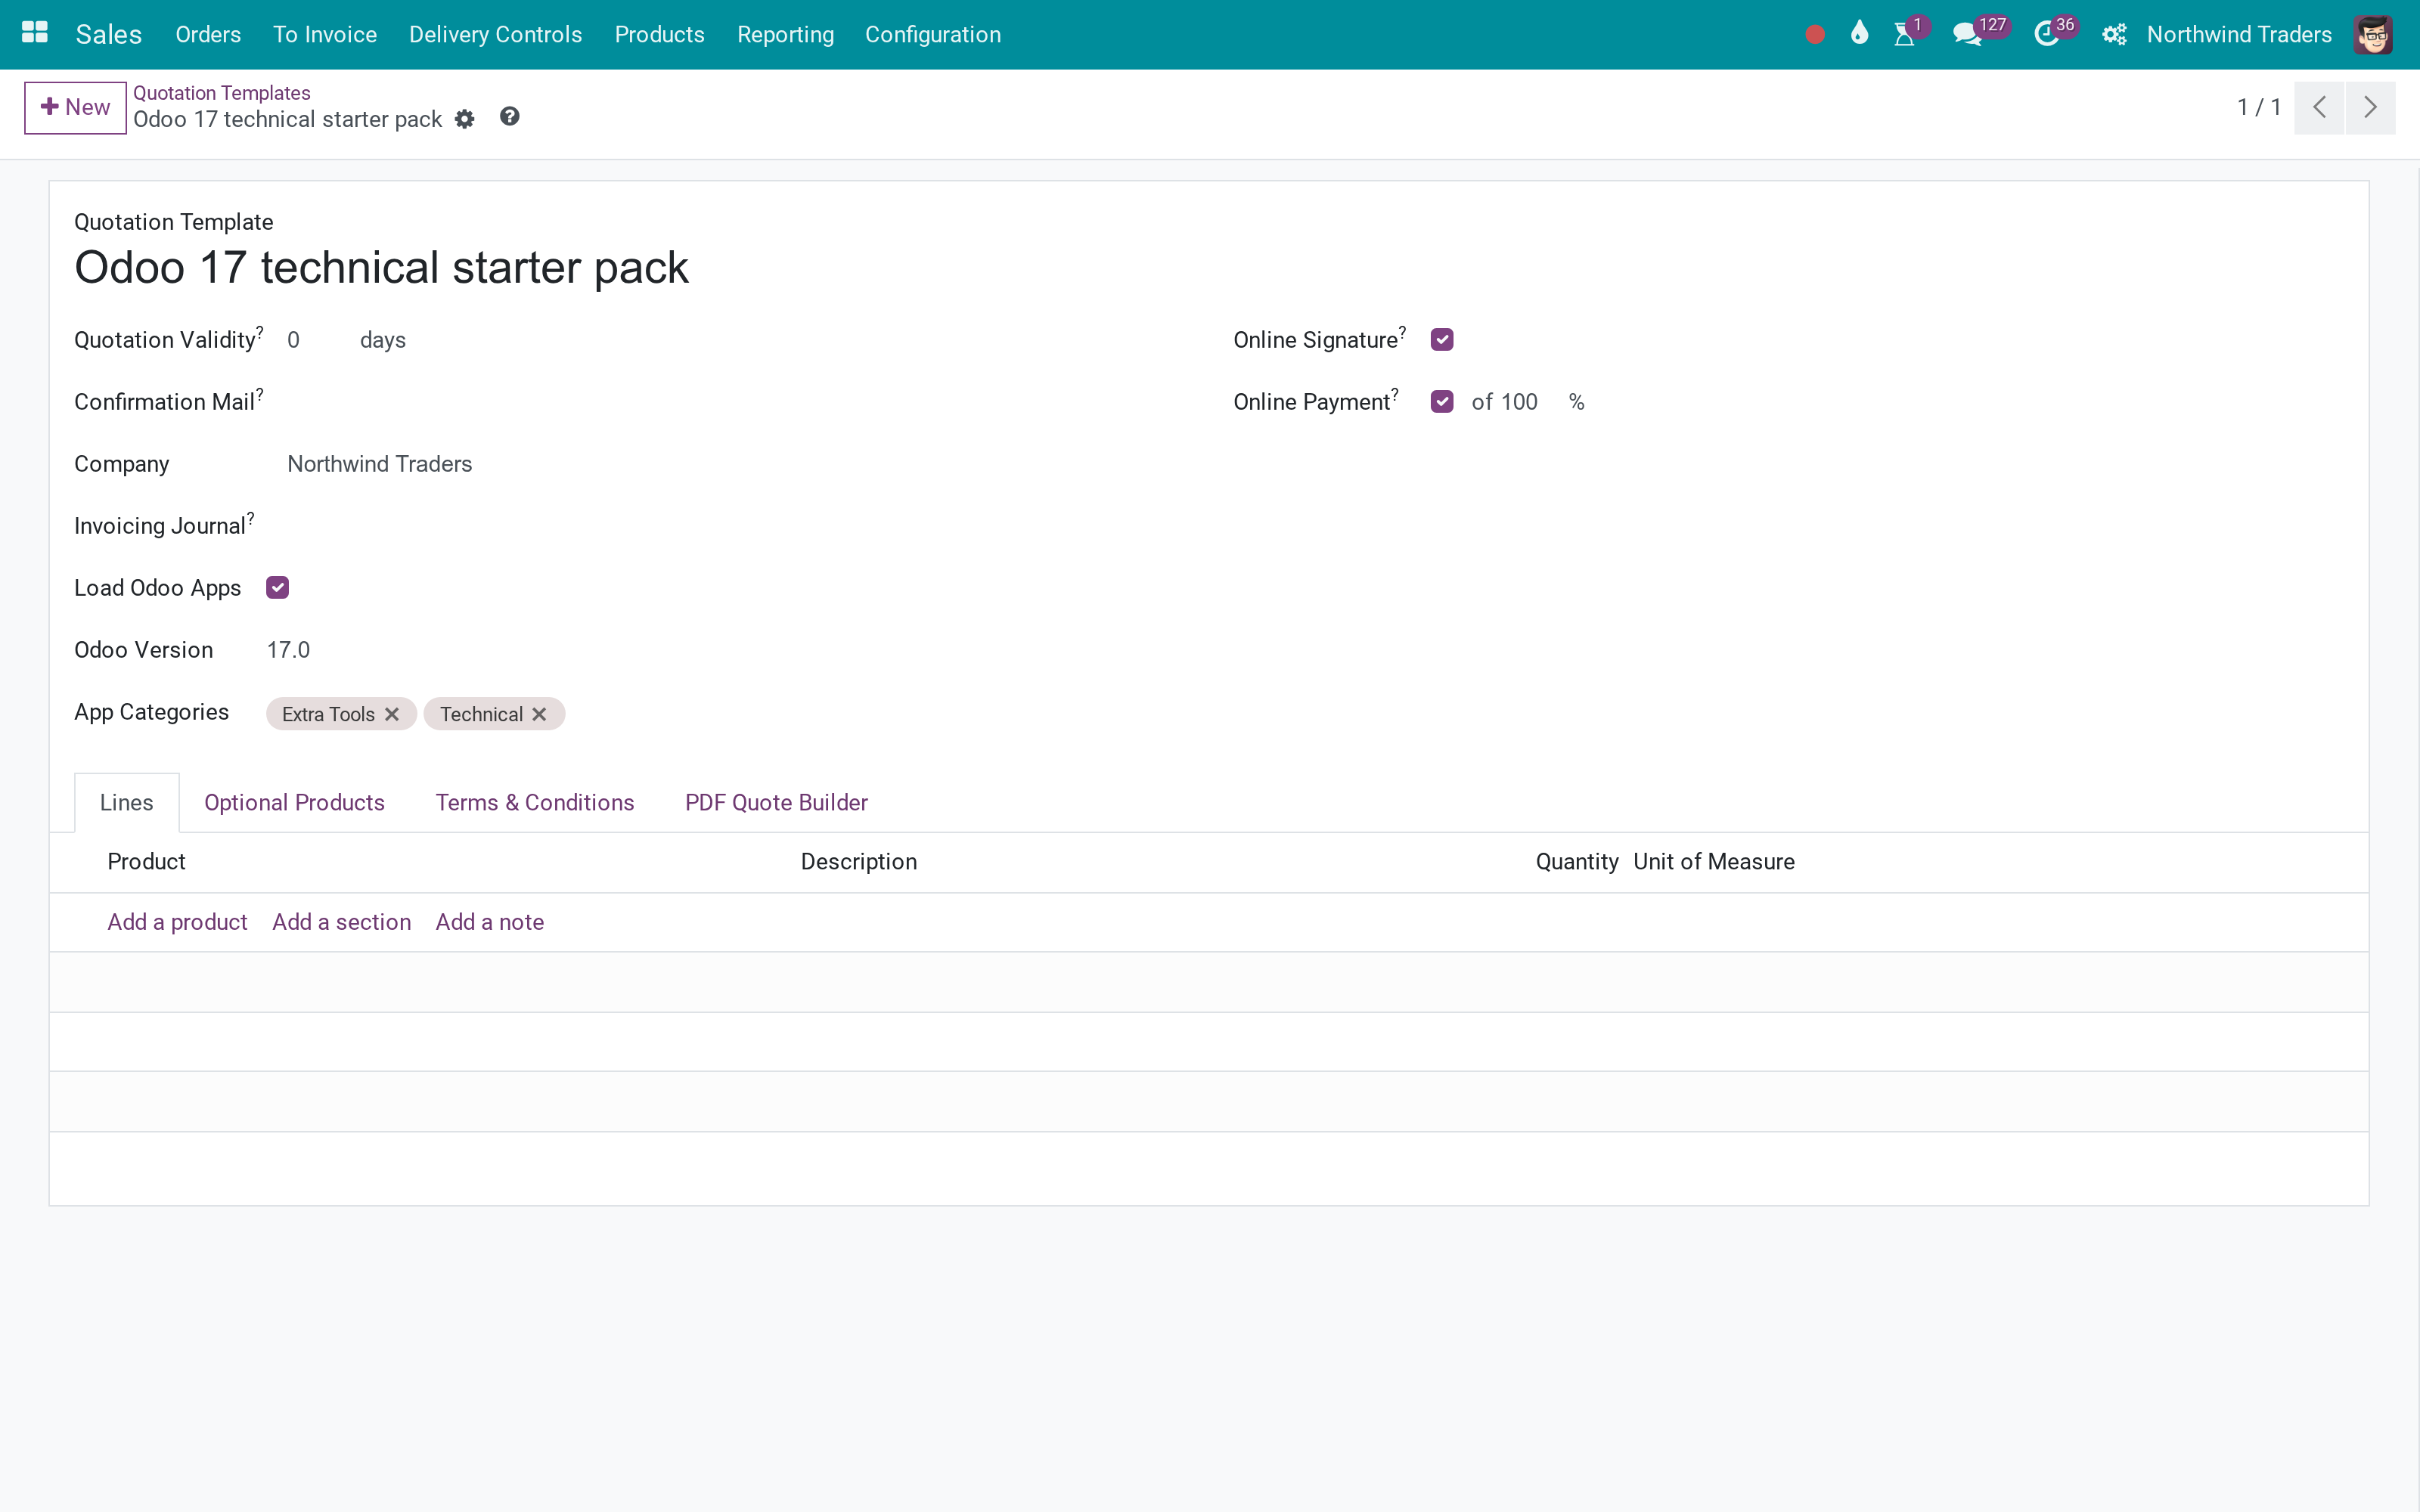Open the Products menu
Viewport: 2420px width, 1512px height.
point(660,35)
